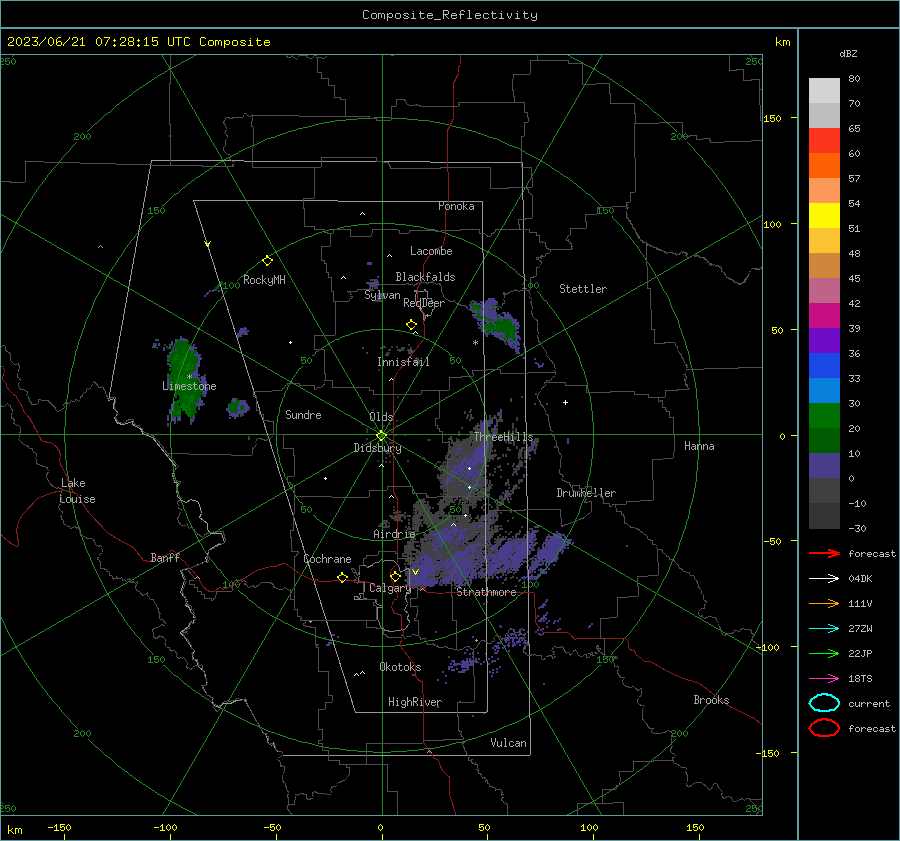Image resolution: width=900 pixels, height=841 pixels.
Task: Click the orange 111V arrow legend symbol
Action: pyautogui.click(x=824, y=603)
